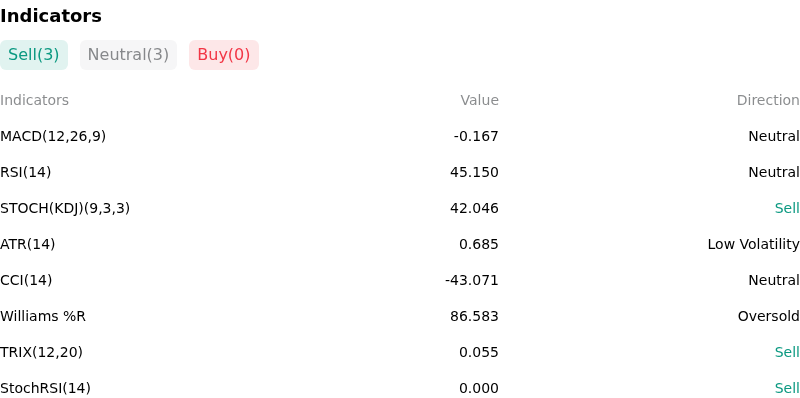Click the MACD value -0.167

pyautogui.click(x=476, y=136)
